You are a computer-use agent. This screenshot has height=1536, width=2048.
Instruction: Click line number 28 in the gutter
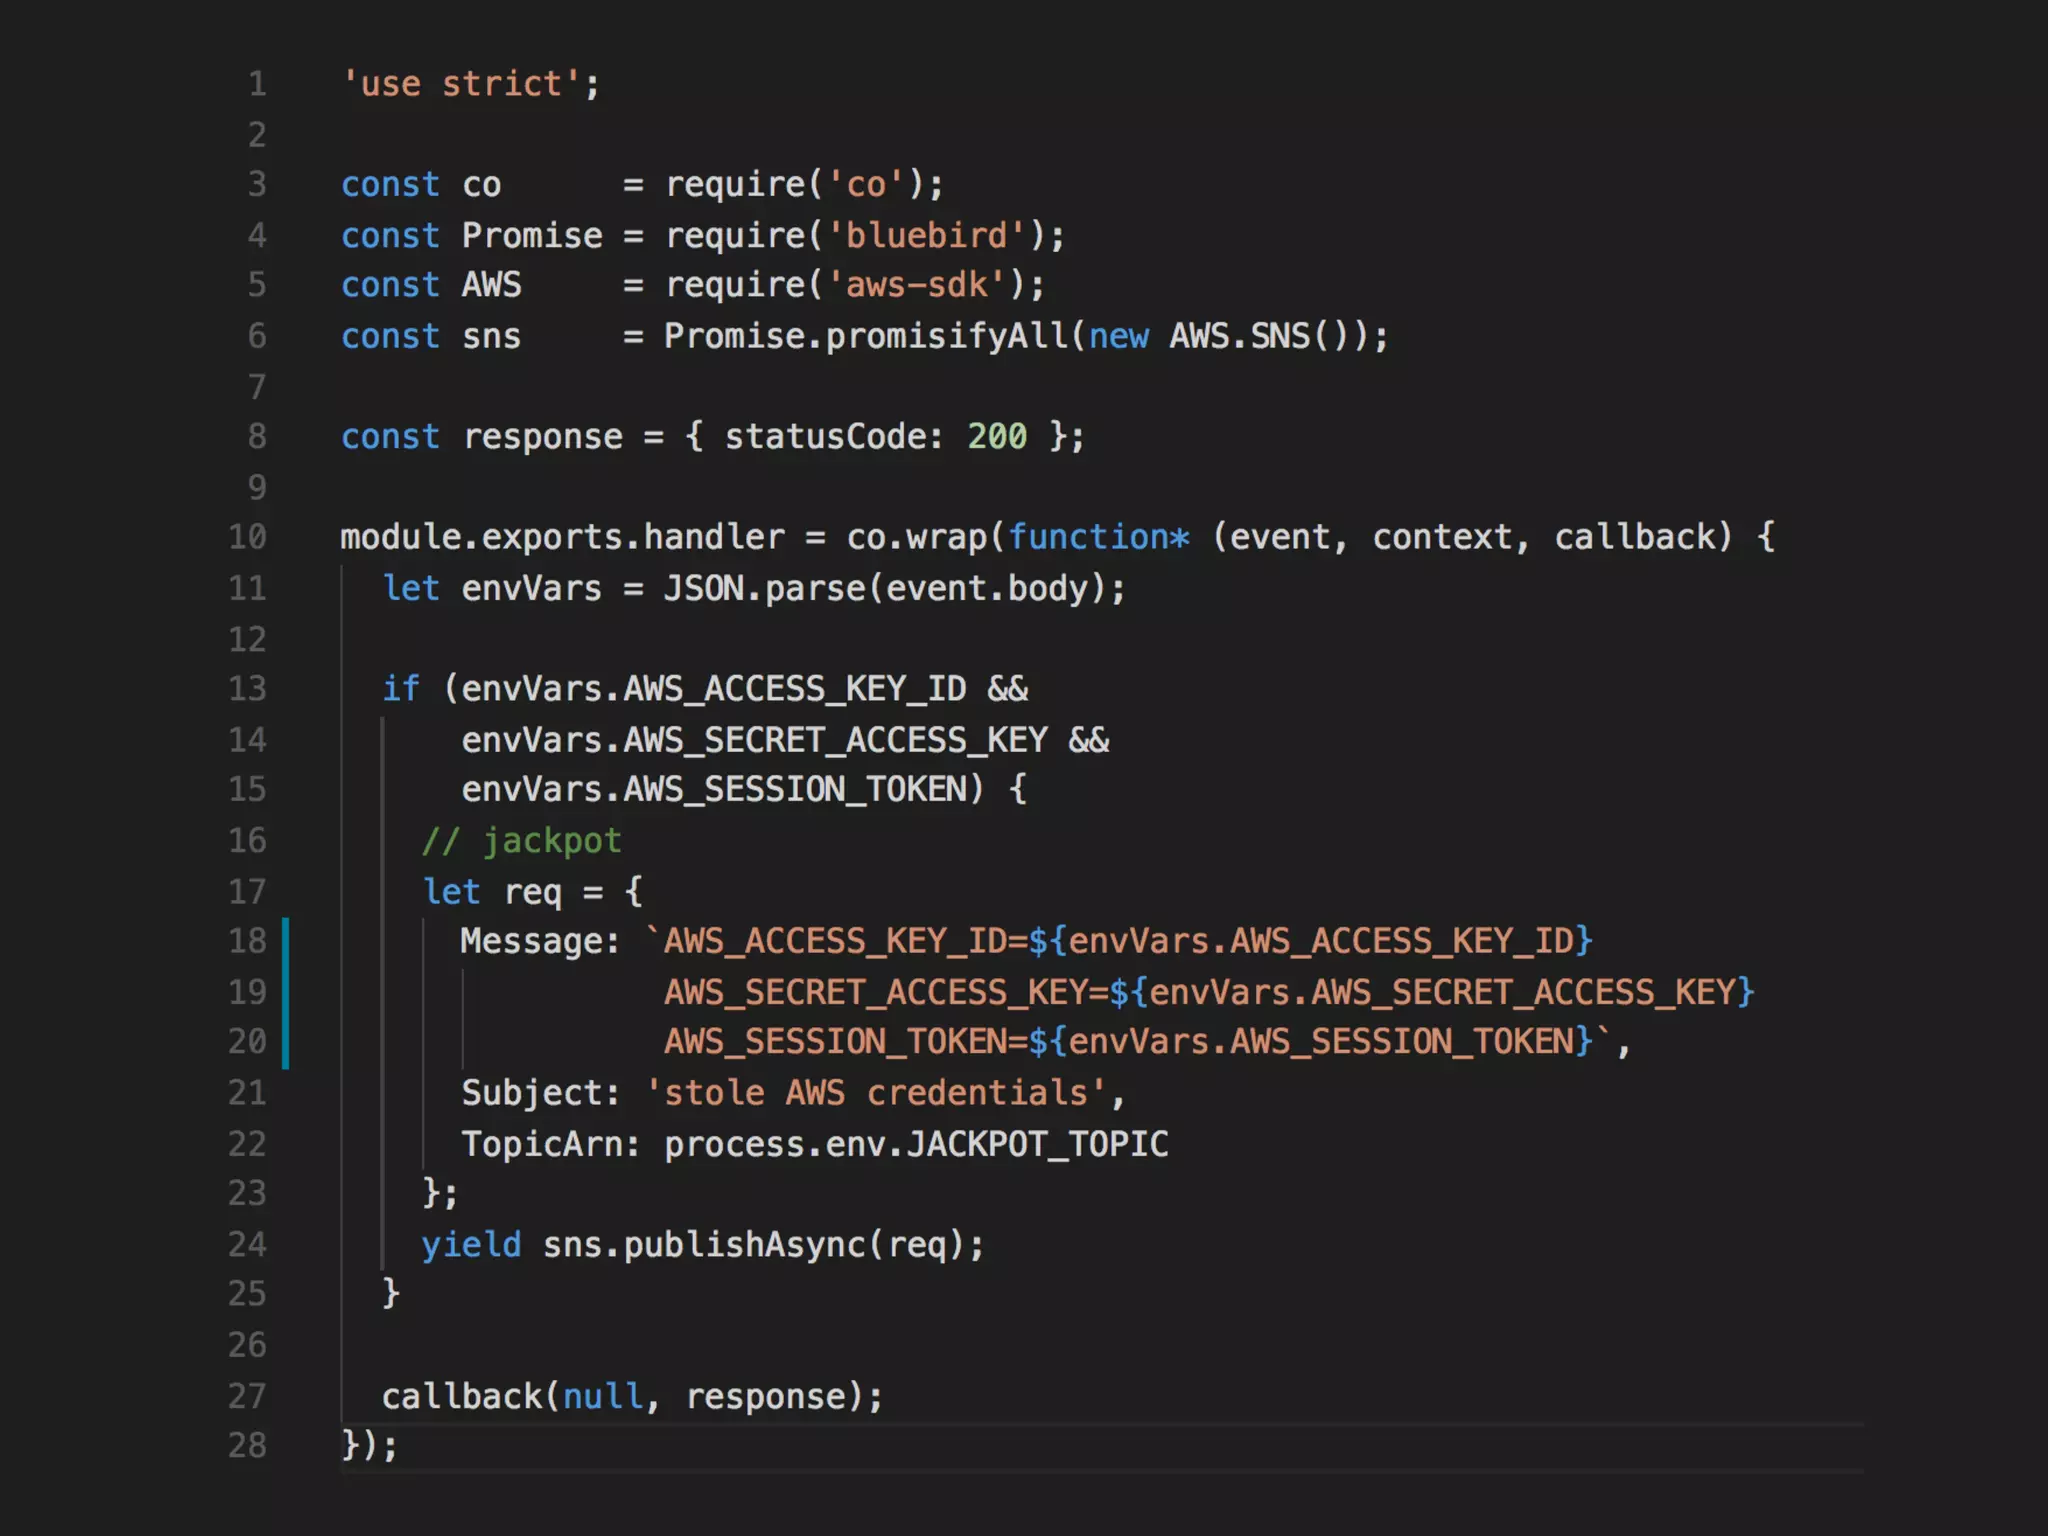(247, 1446)
